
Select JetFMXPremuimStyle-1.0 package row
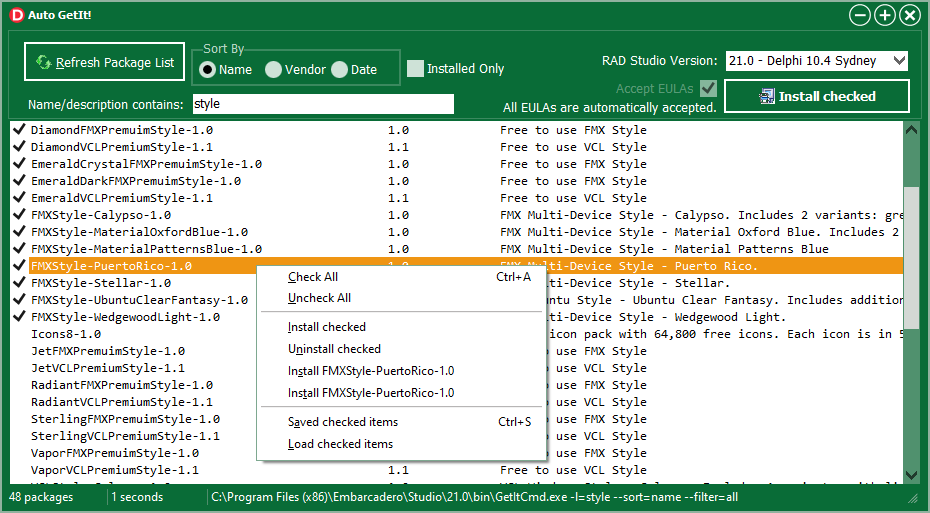pyautogui.click(x=457, y=351)
